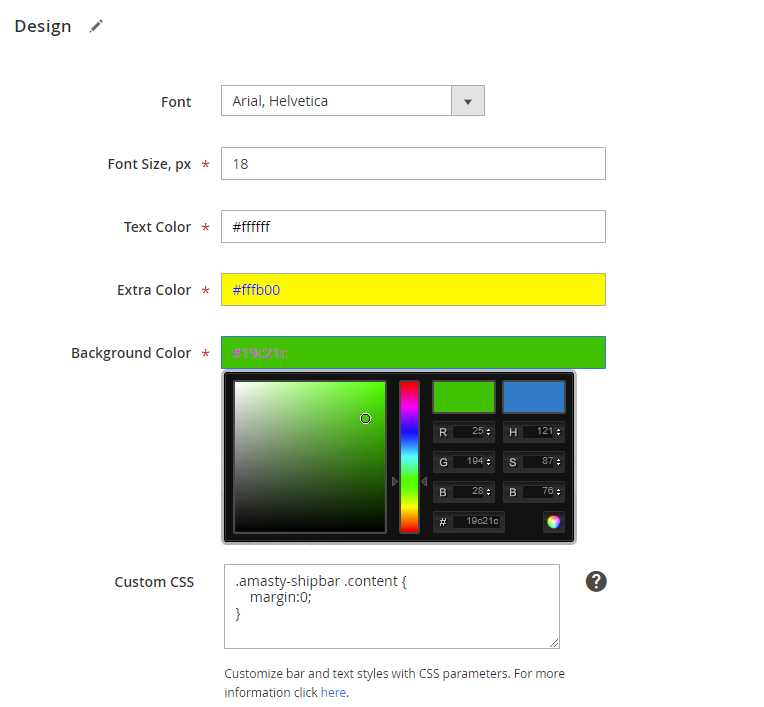
Task: Click the Design section pencil edit icon
Action: tap(96, 27)
